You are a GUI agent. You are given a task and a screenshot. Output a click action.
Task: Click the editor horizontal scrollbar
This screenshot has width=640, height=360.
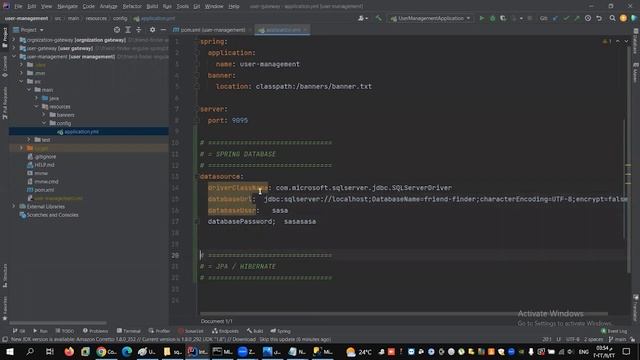pyautogui.click(x=404, y=314)
